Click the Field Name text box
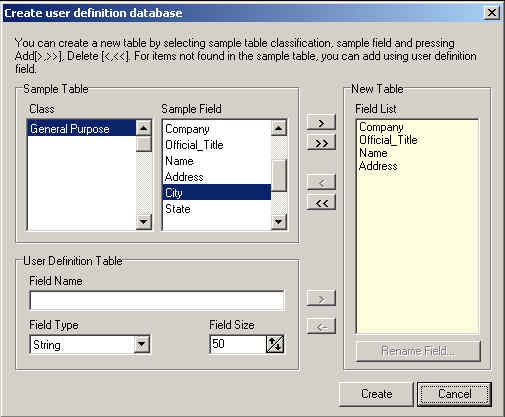The image size is (505, 417). tap(157, 300)
